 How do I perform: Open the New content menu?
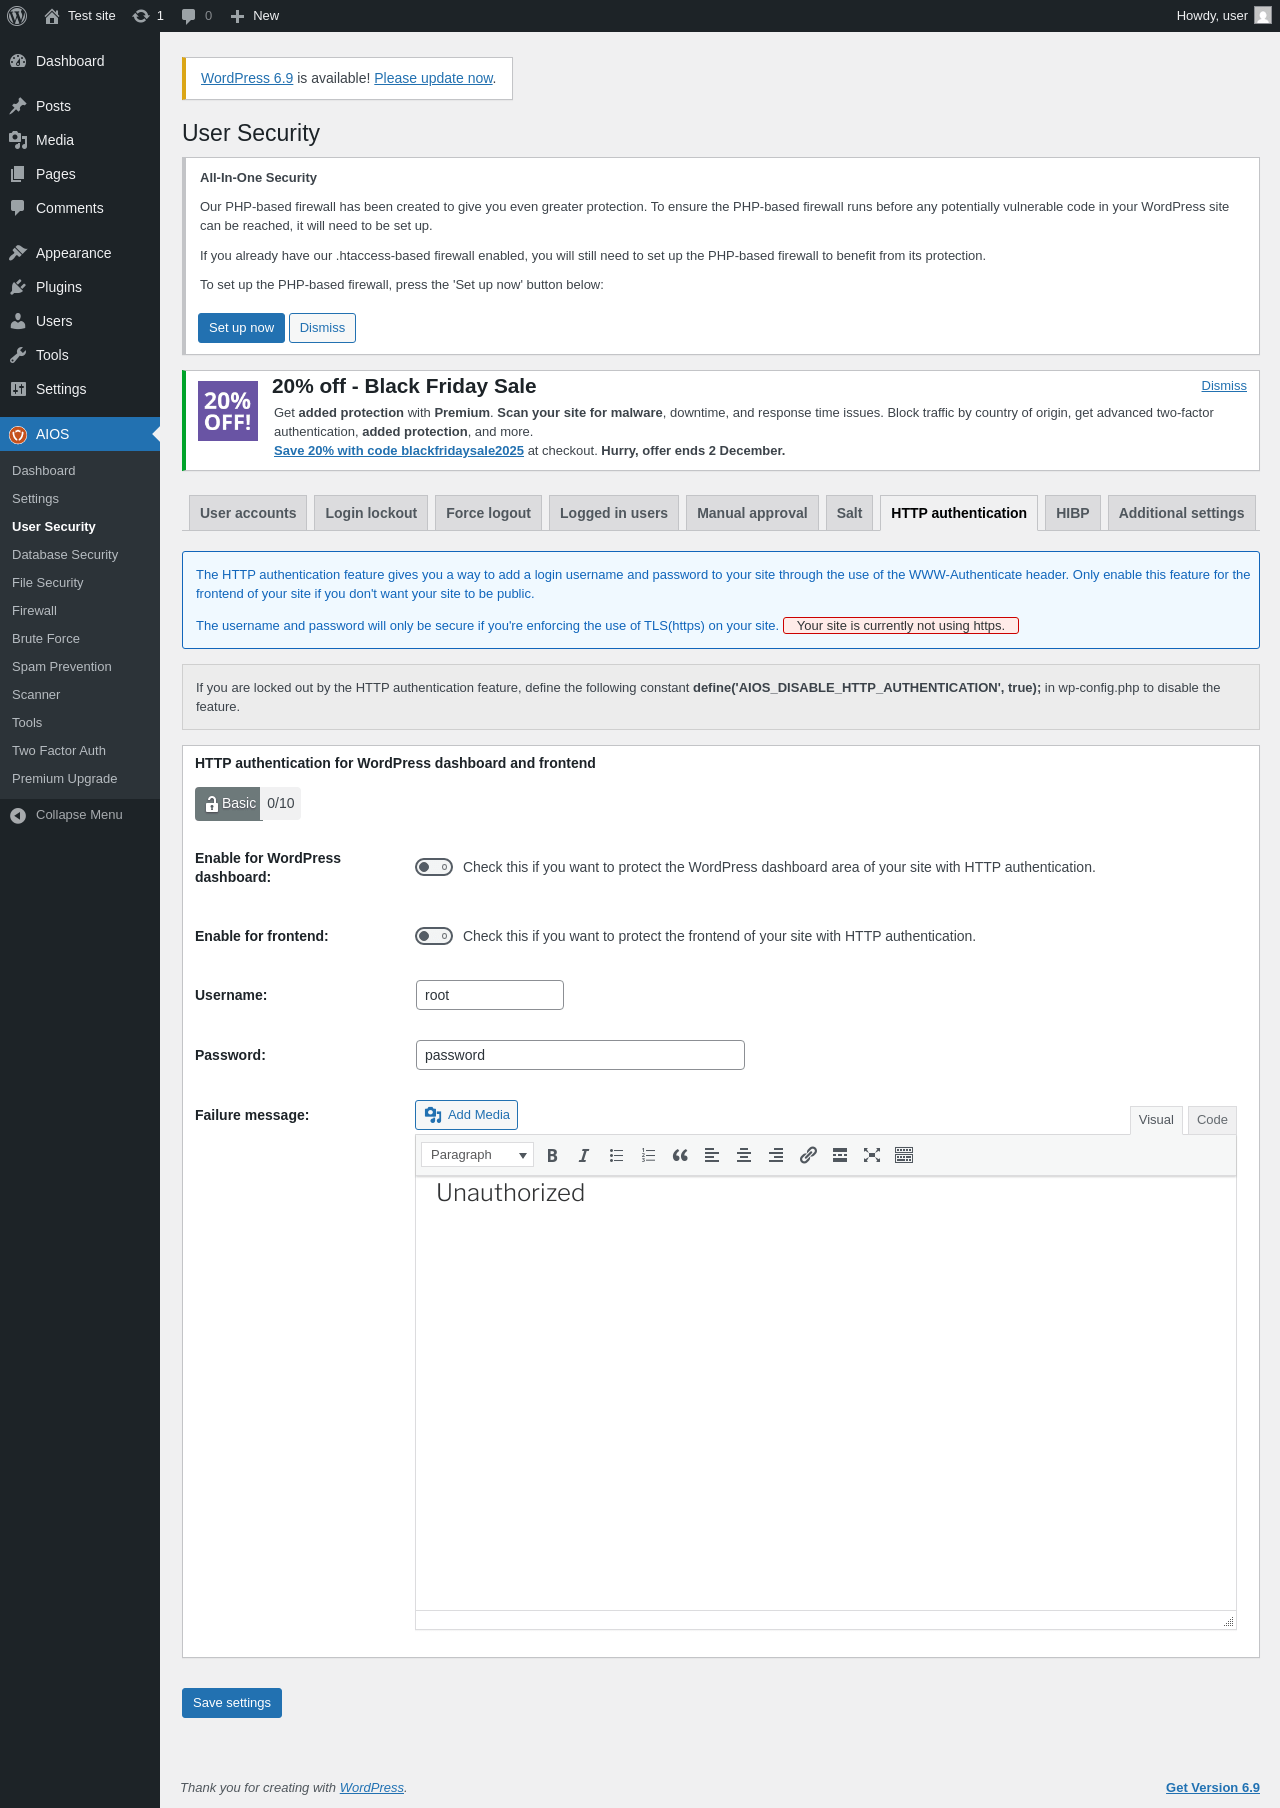point(255,16)
